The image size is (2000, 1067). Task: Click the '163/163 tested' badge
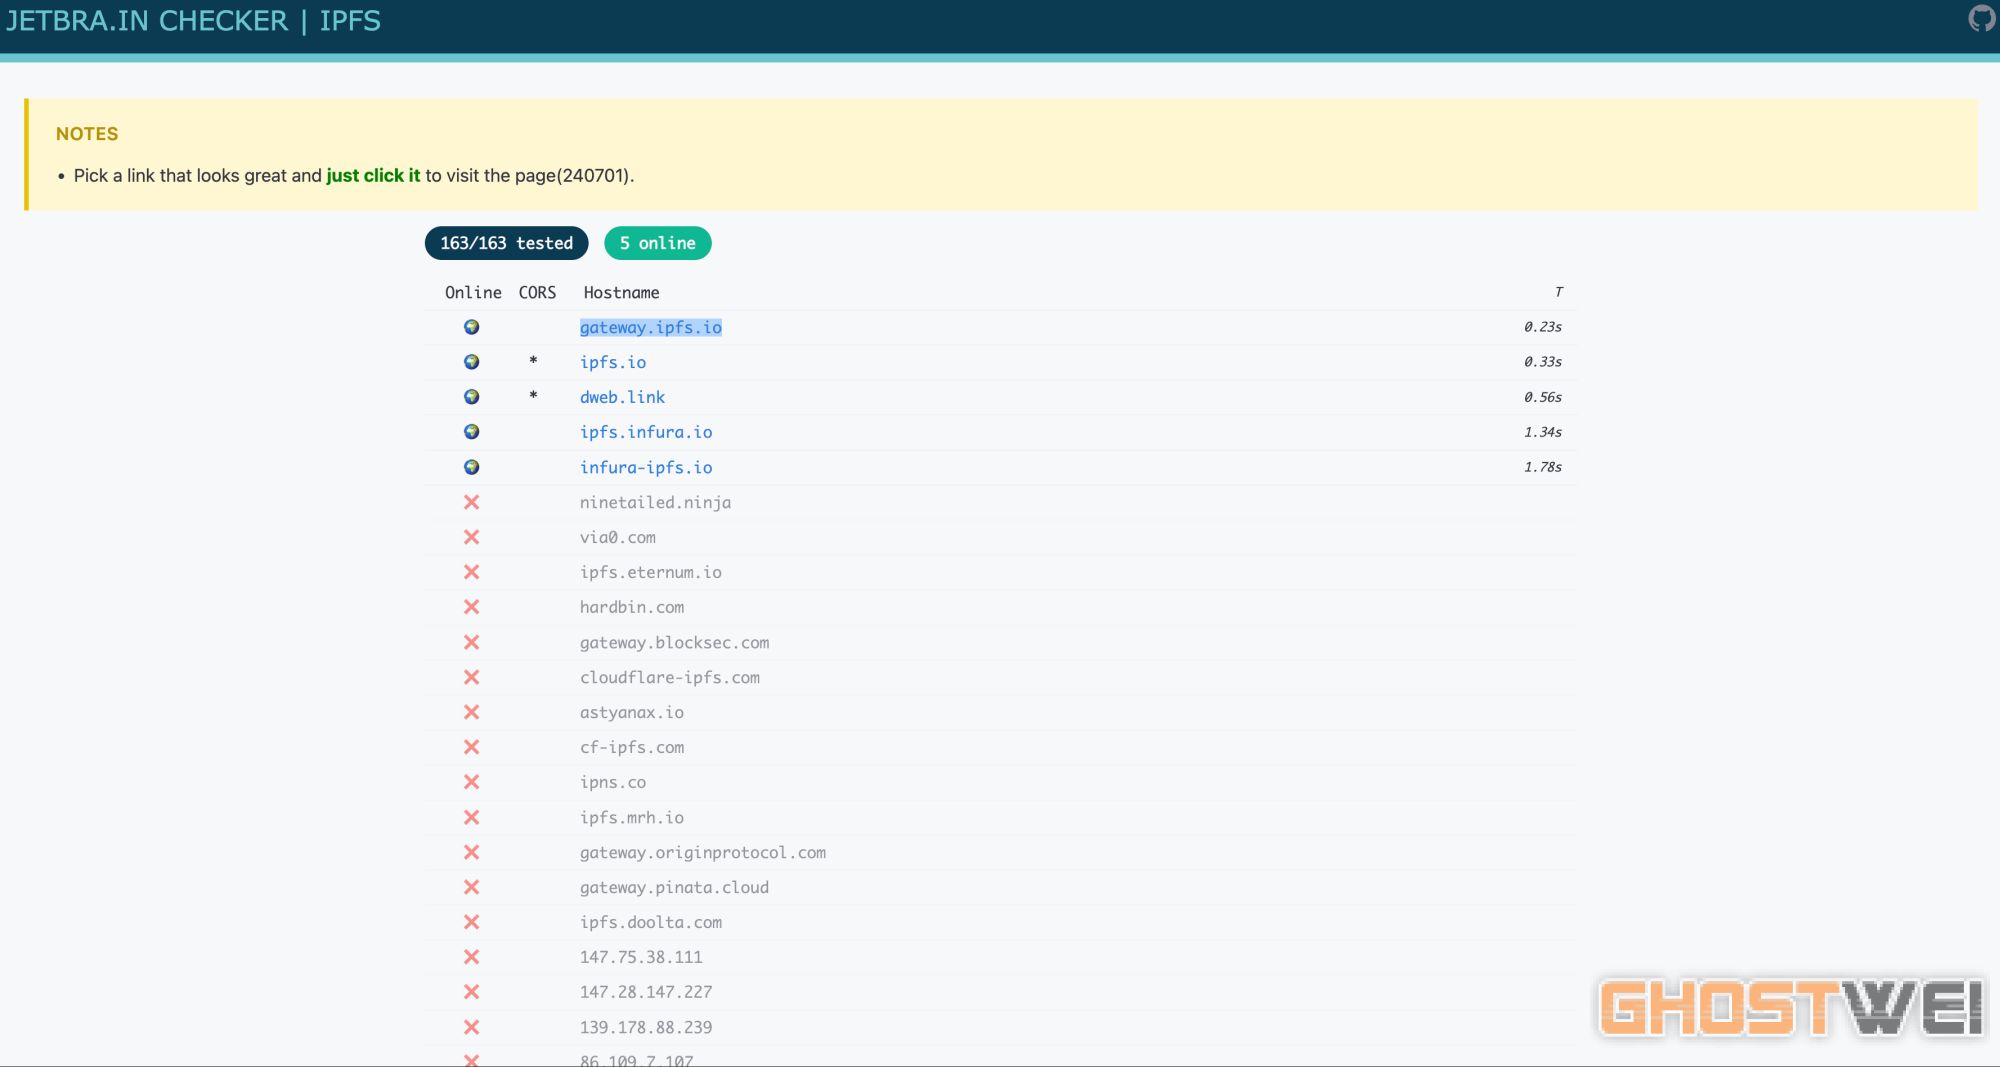[506, 243]
